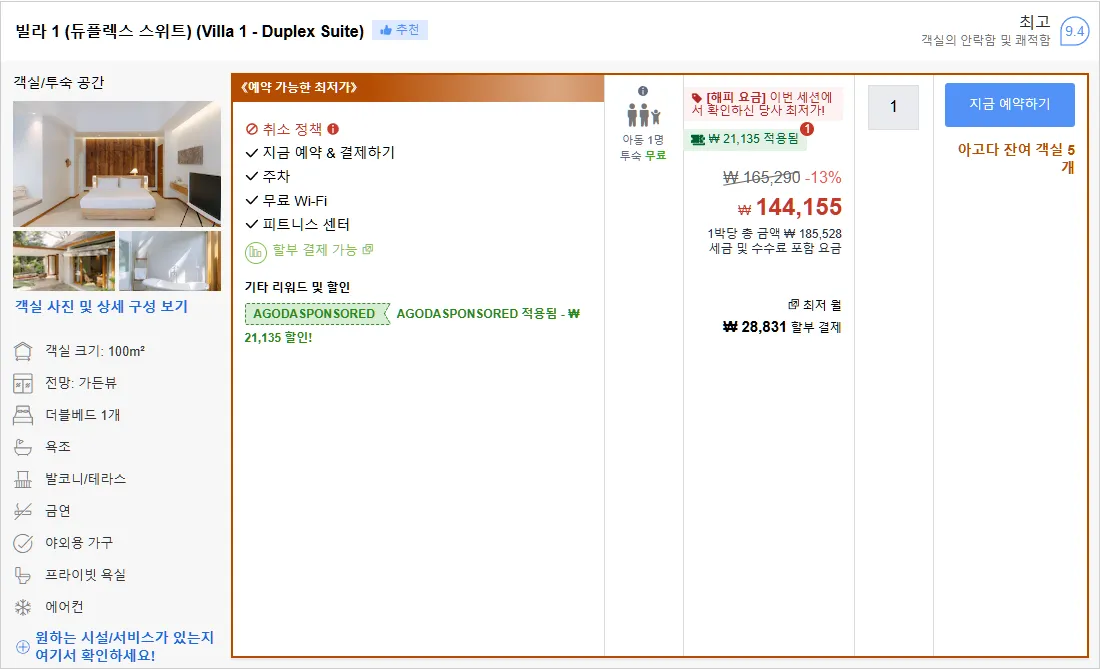This screenshot has width=1100, height=669.
Task: Open the bathtub photo thumbnail
Action: point(170,260)
